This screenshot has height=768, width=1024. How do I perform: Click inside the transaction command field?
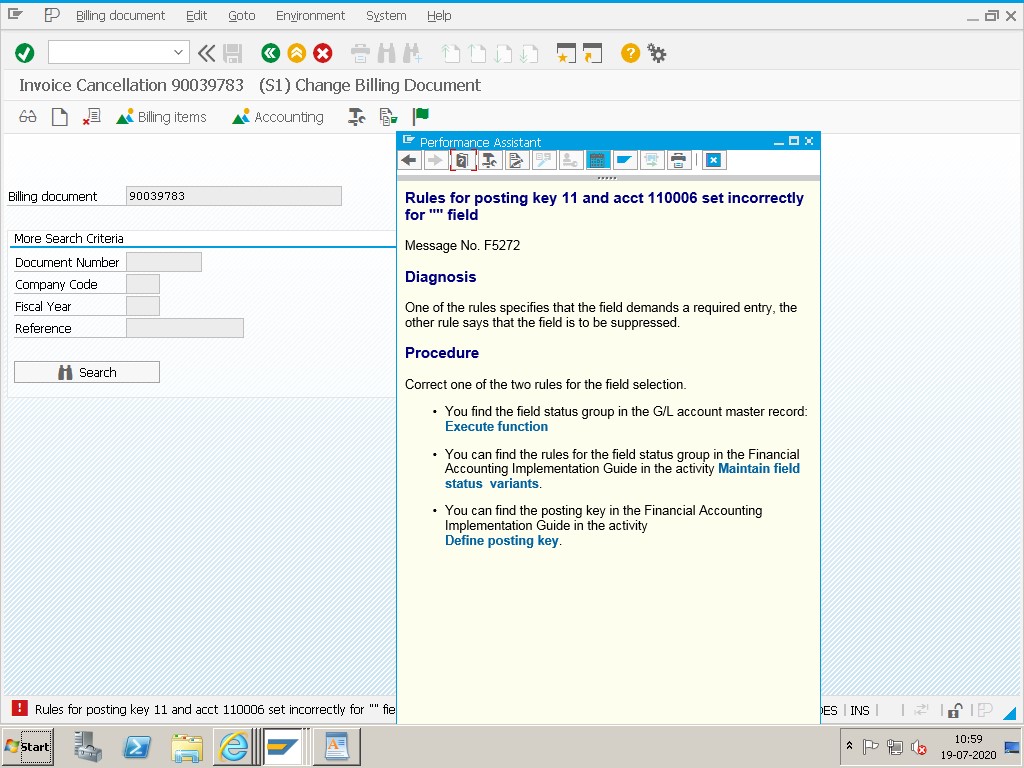click(110, 53)
